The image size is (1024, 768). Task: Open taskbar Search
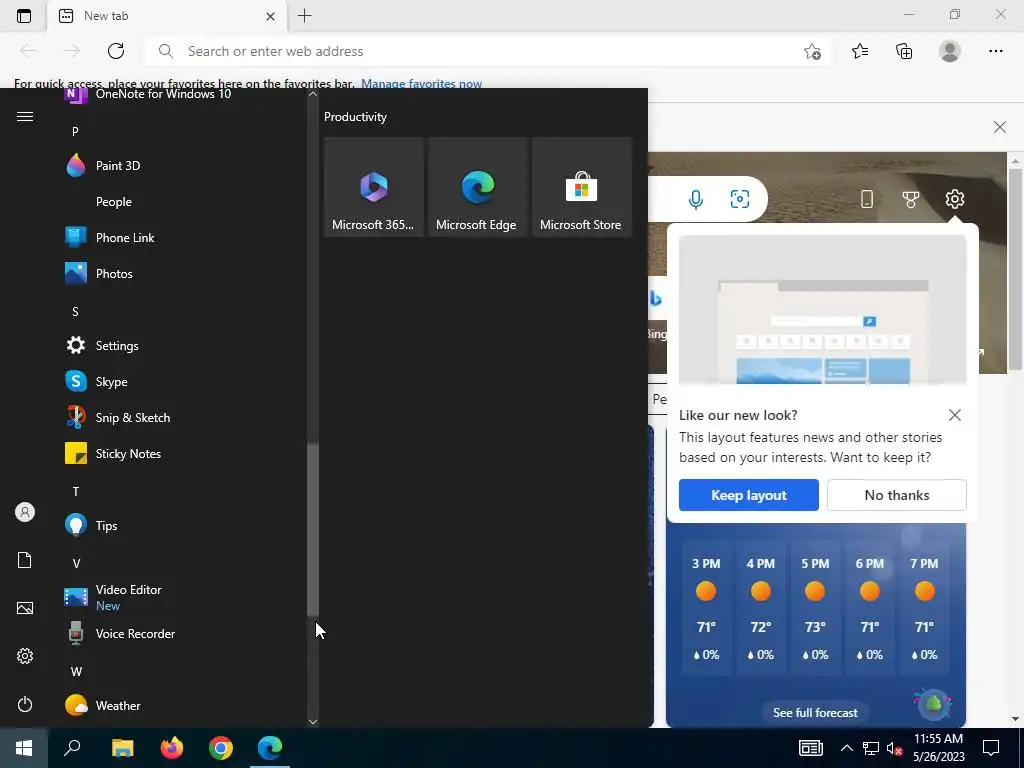(x=72, y=748)
